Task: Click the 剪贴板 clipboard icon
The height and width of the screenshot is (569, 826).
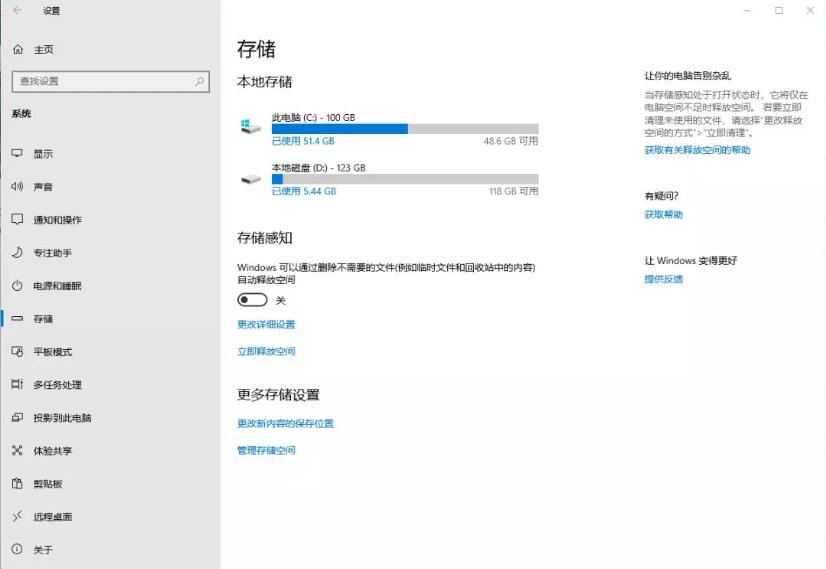Action: pos(17,483)
